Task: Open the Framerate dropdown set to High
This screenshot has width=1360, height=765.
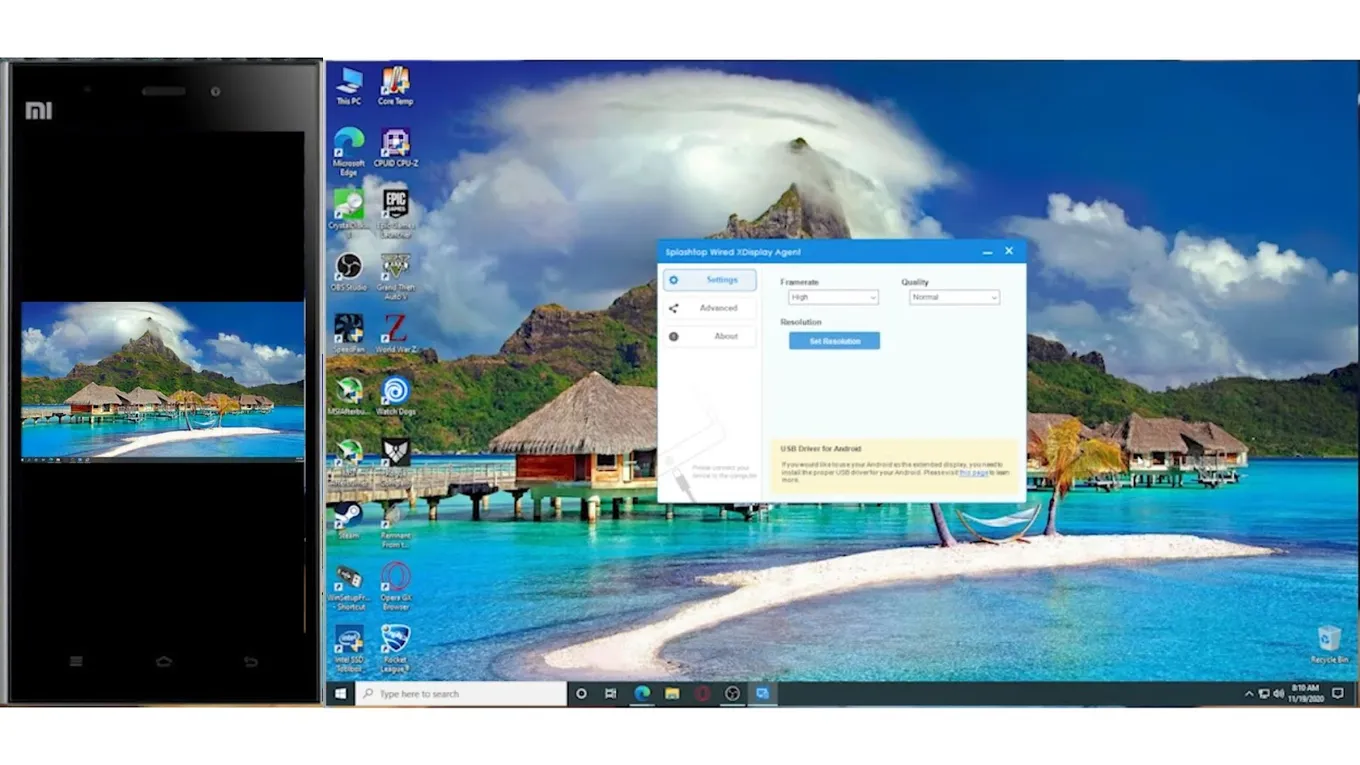Action: [x=832, y=297]
